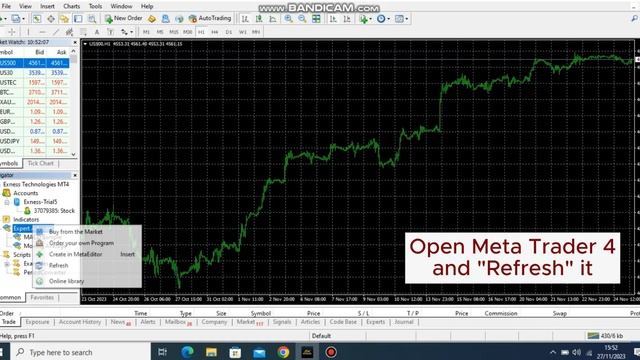The image size is (640, 360).
Task: Switch chart to bar chart icon
Action: point(245,18)
